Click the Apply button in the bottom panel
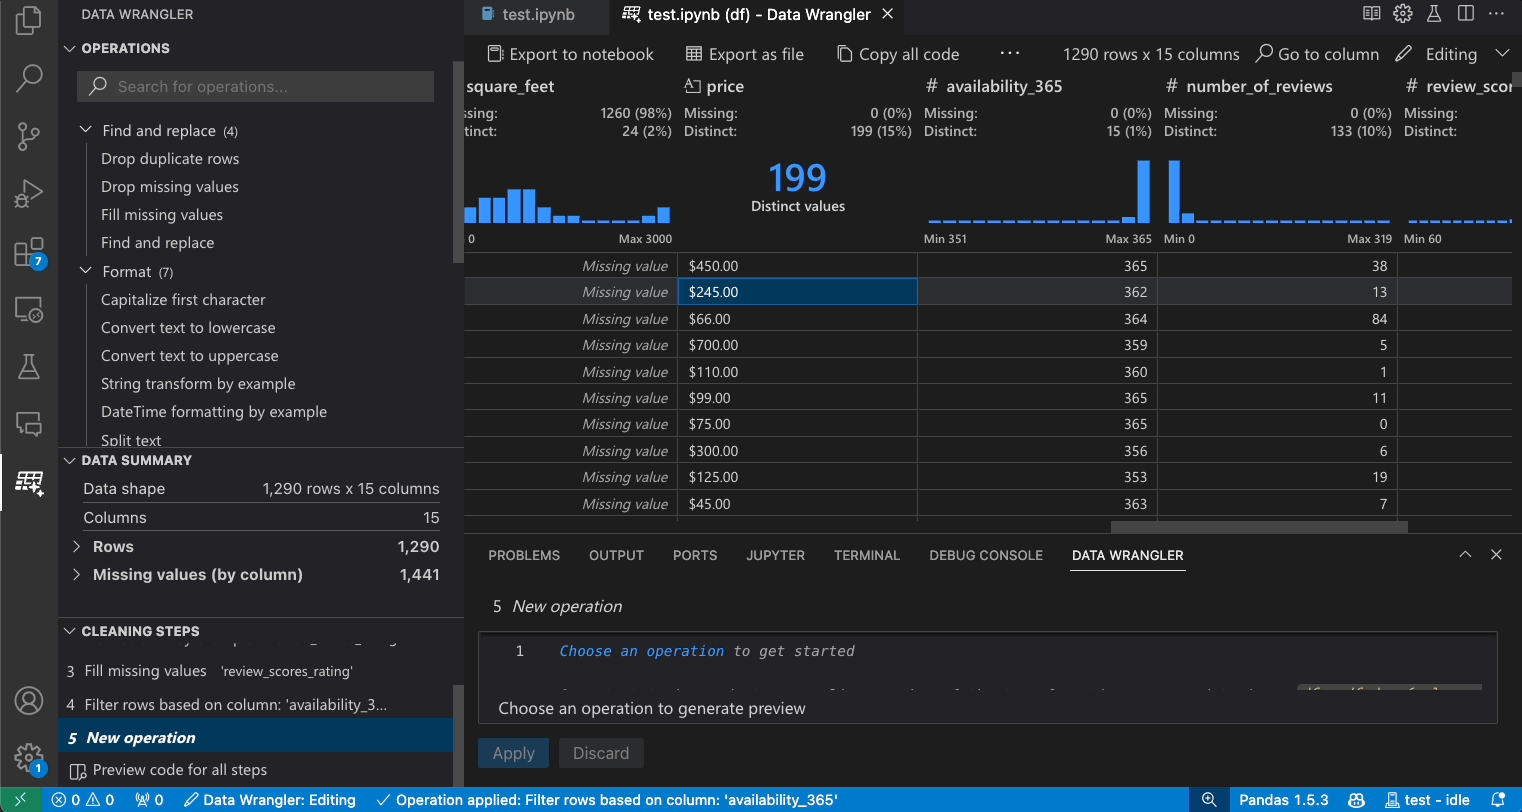The image size is (1522, 812). (513, 753)
